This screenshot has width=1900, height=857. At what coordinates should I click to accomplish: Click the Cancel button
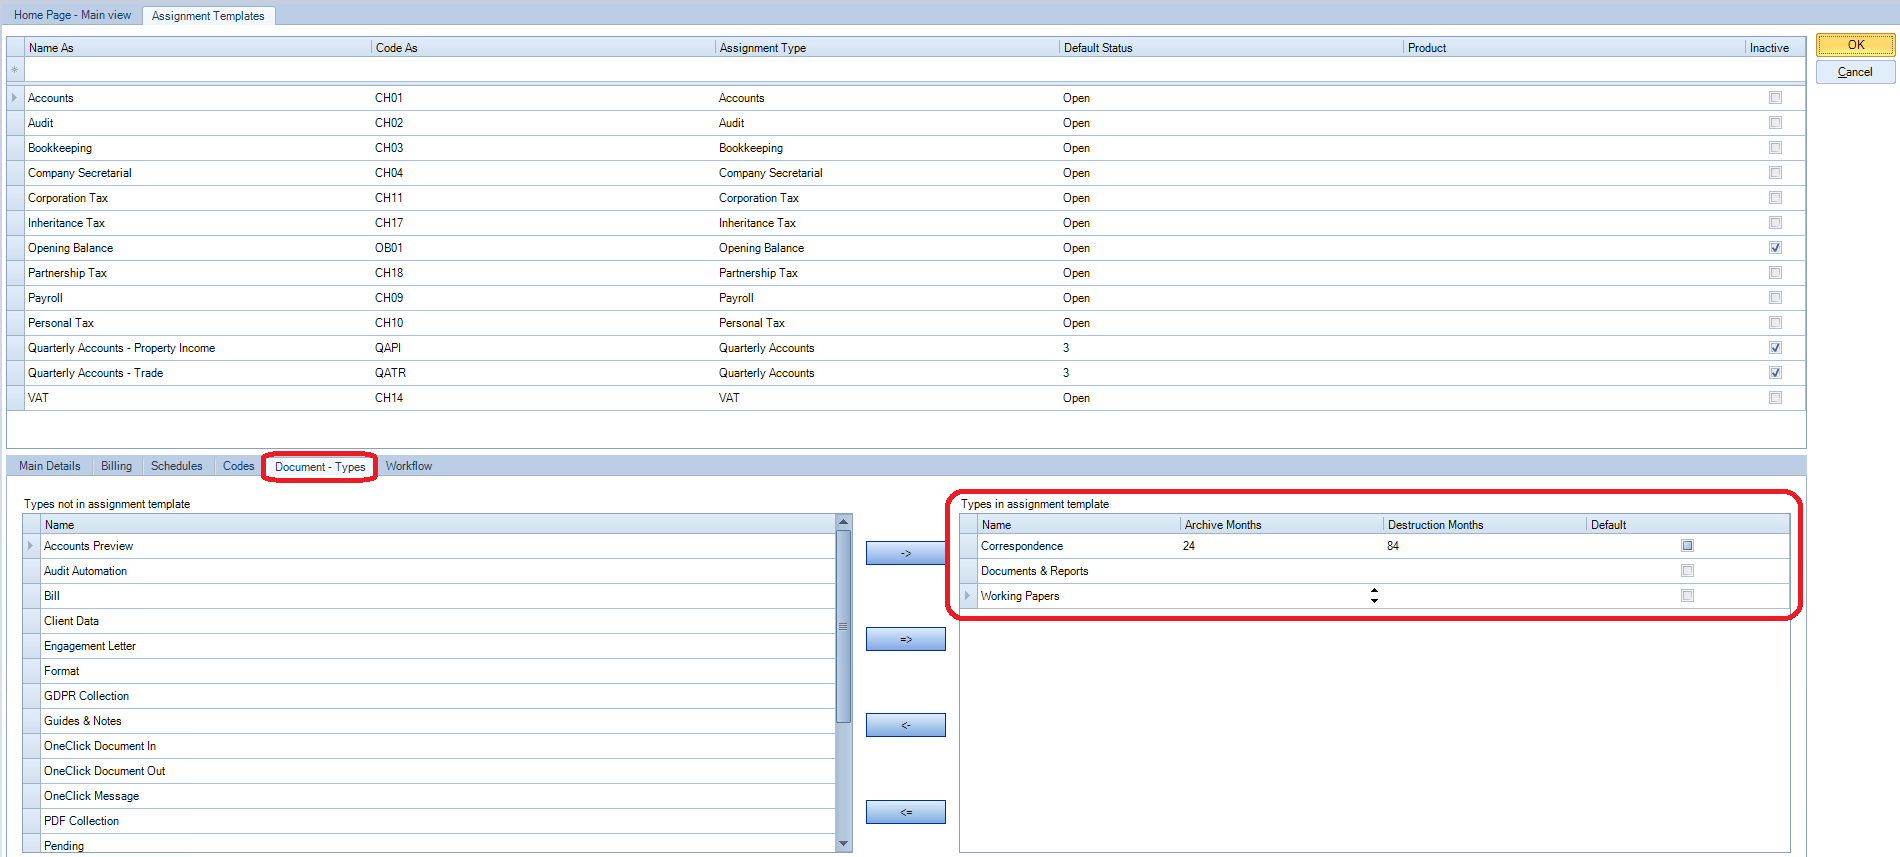click(1855, 72)
